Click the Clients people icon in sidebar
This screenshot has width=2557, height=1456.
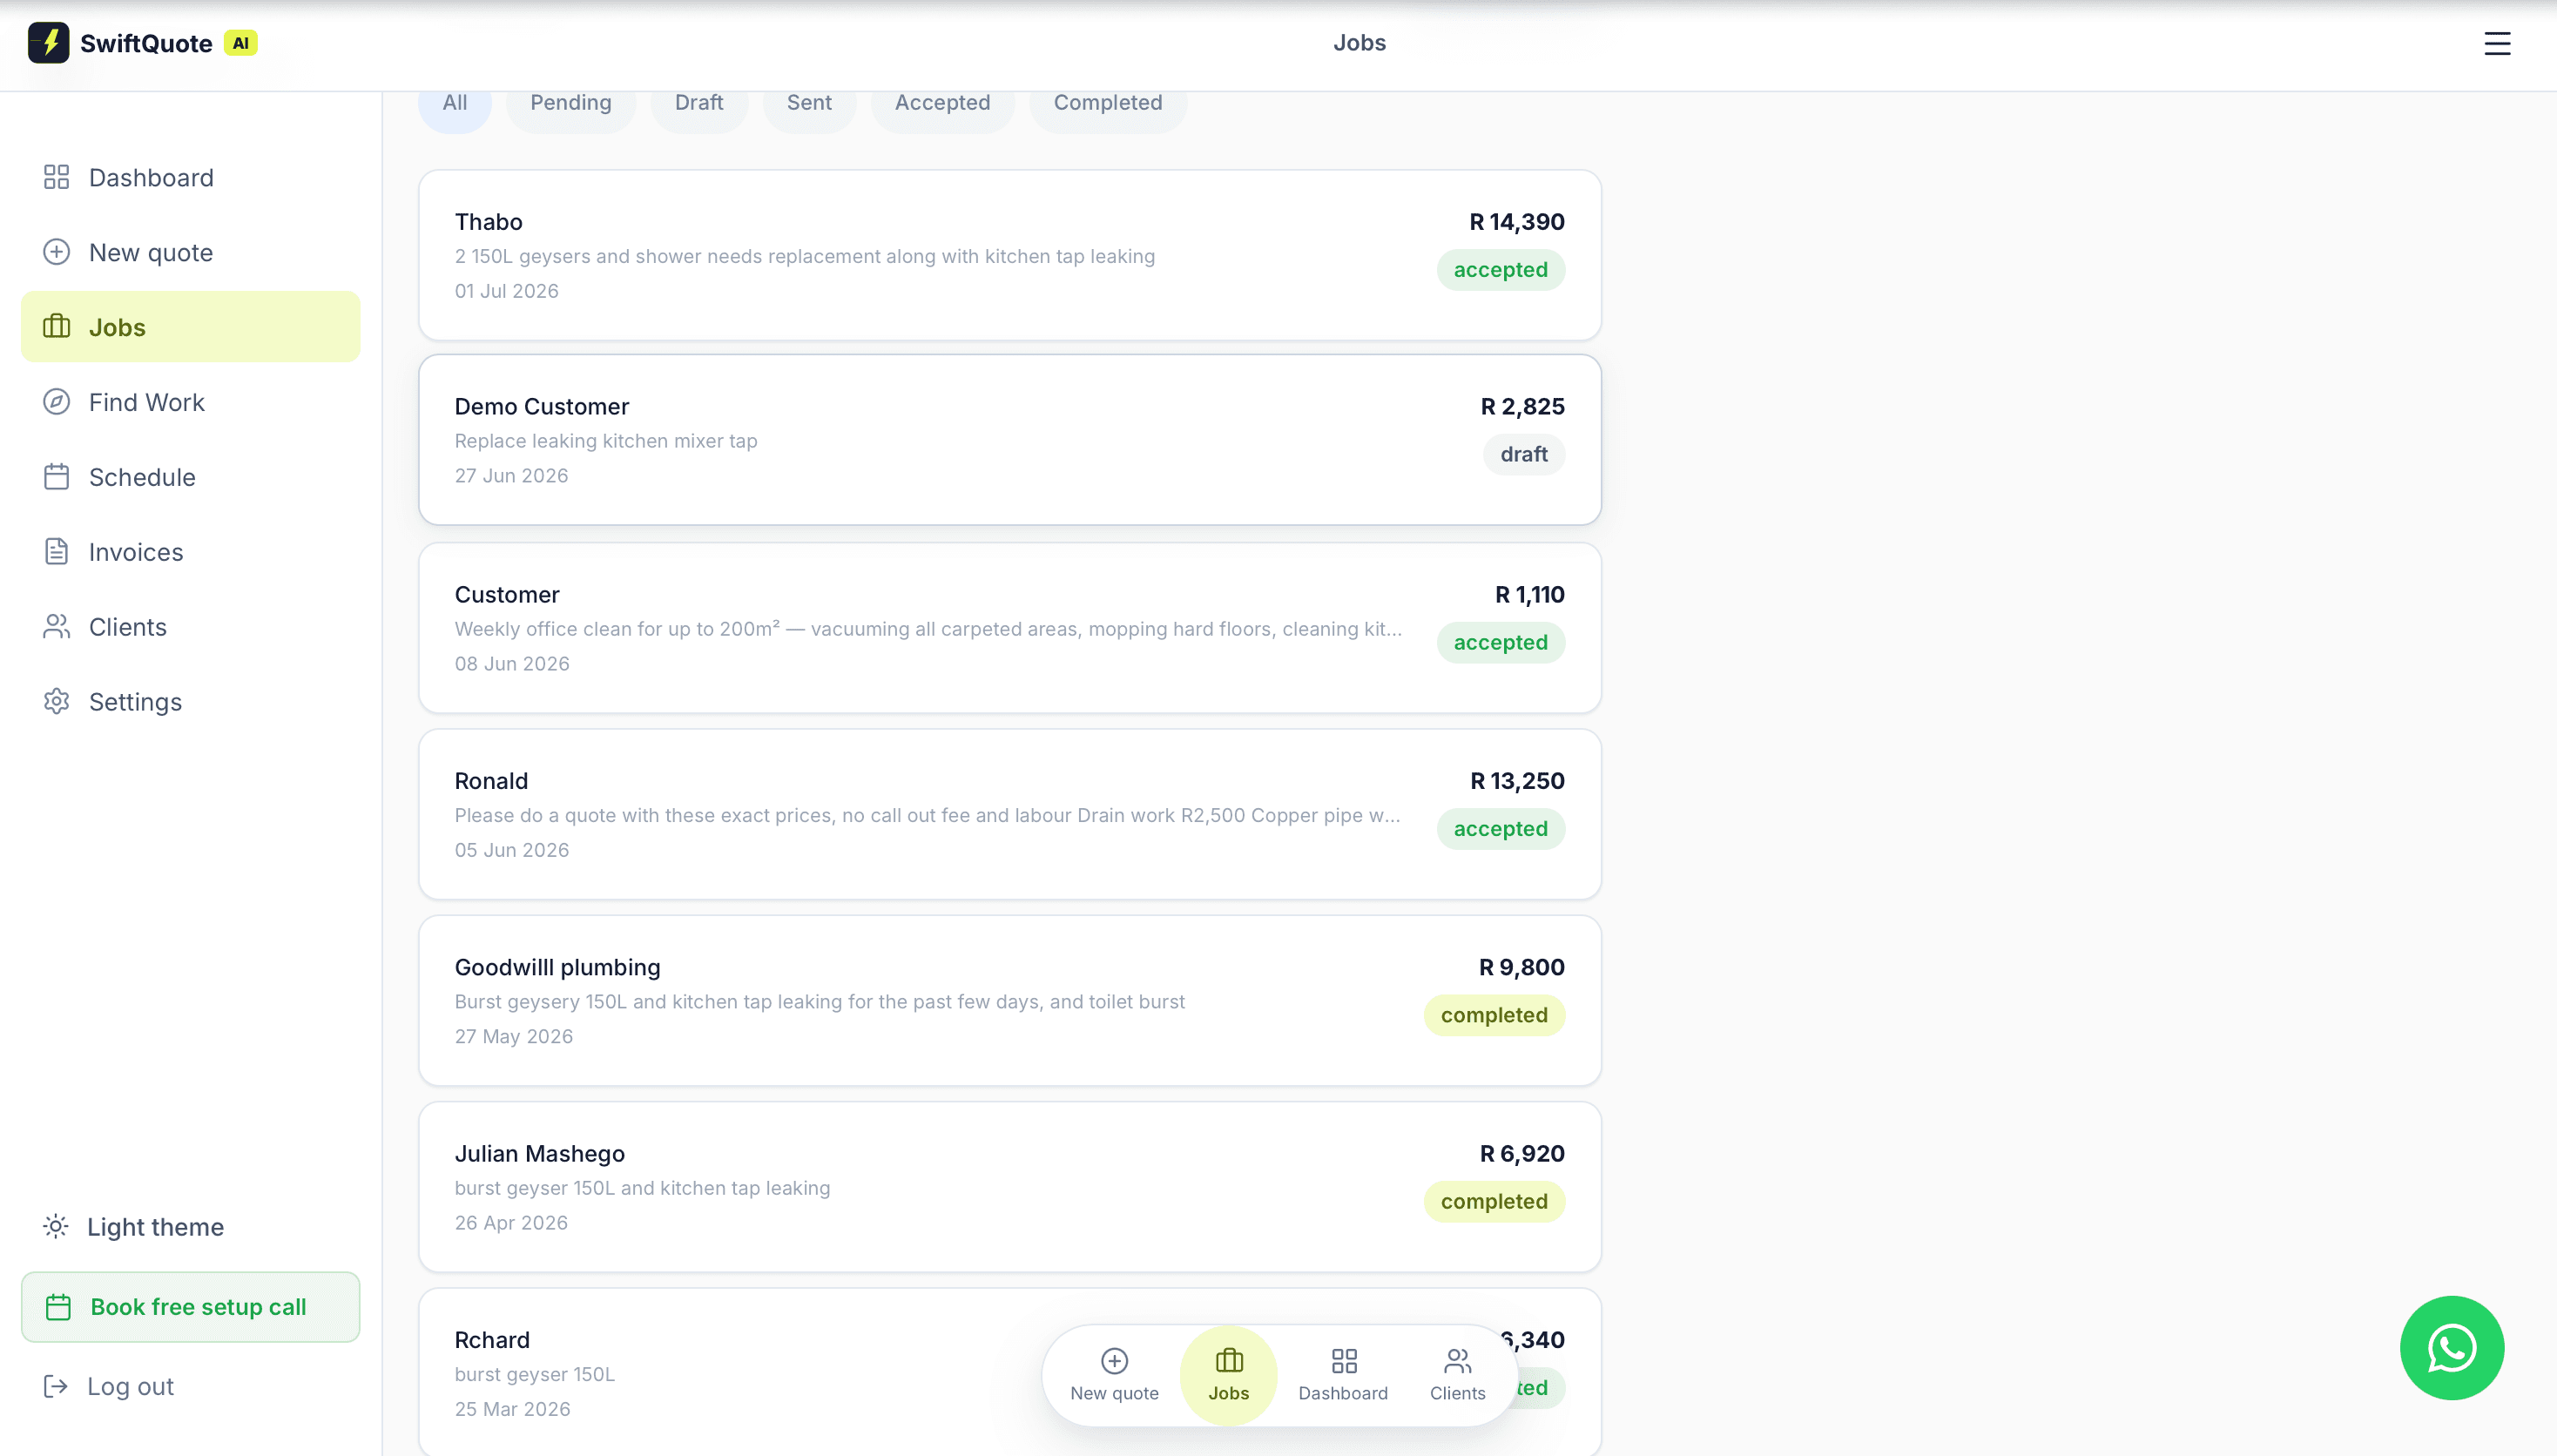56,627
